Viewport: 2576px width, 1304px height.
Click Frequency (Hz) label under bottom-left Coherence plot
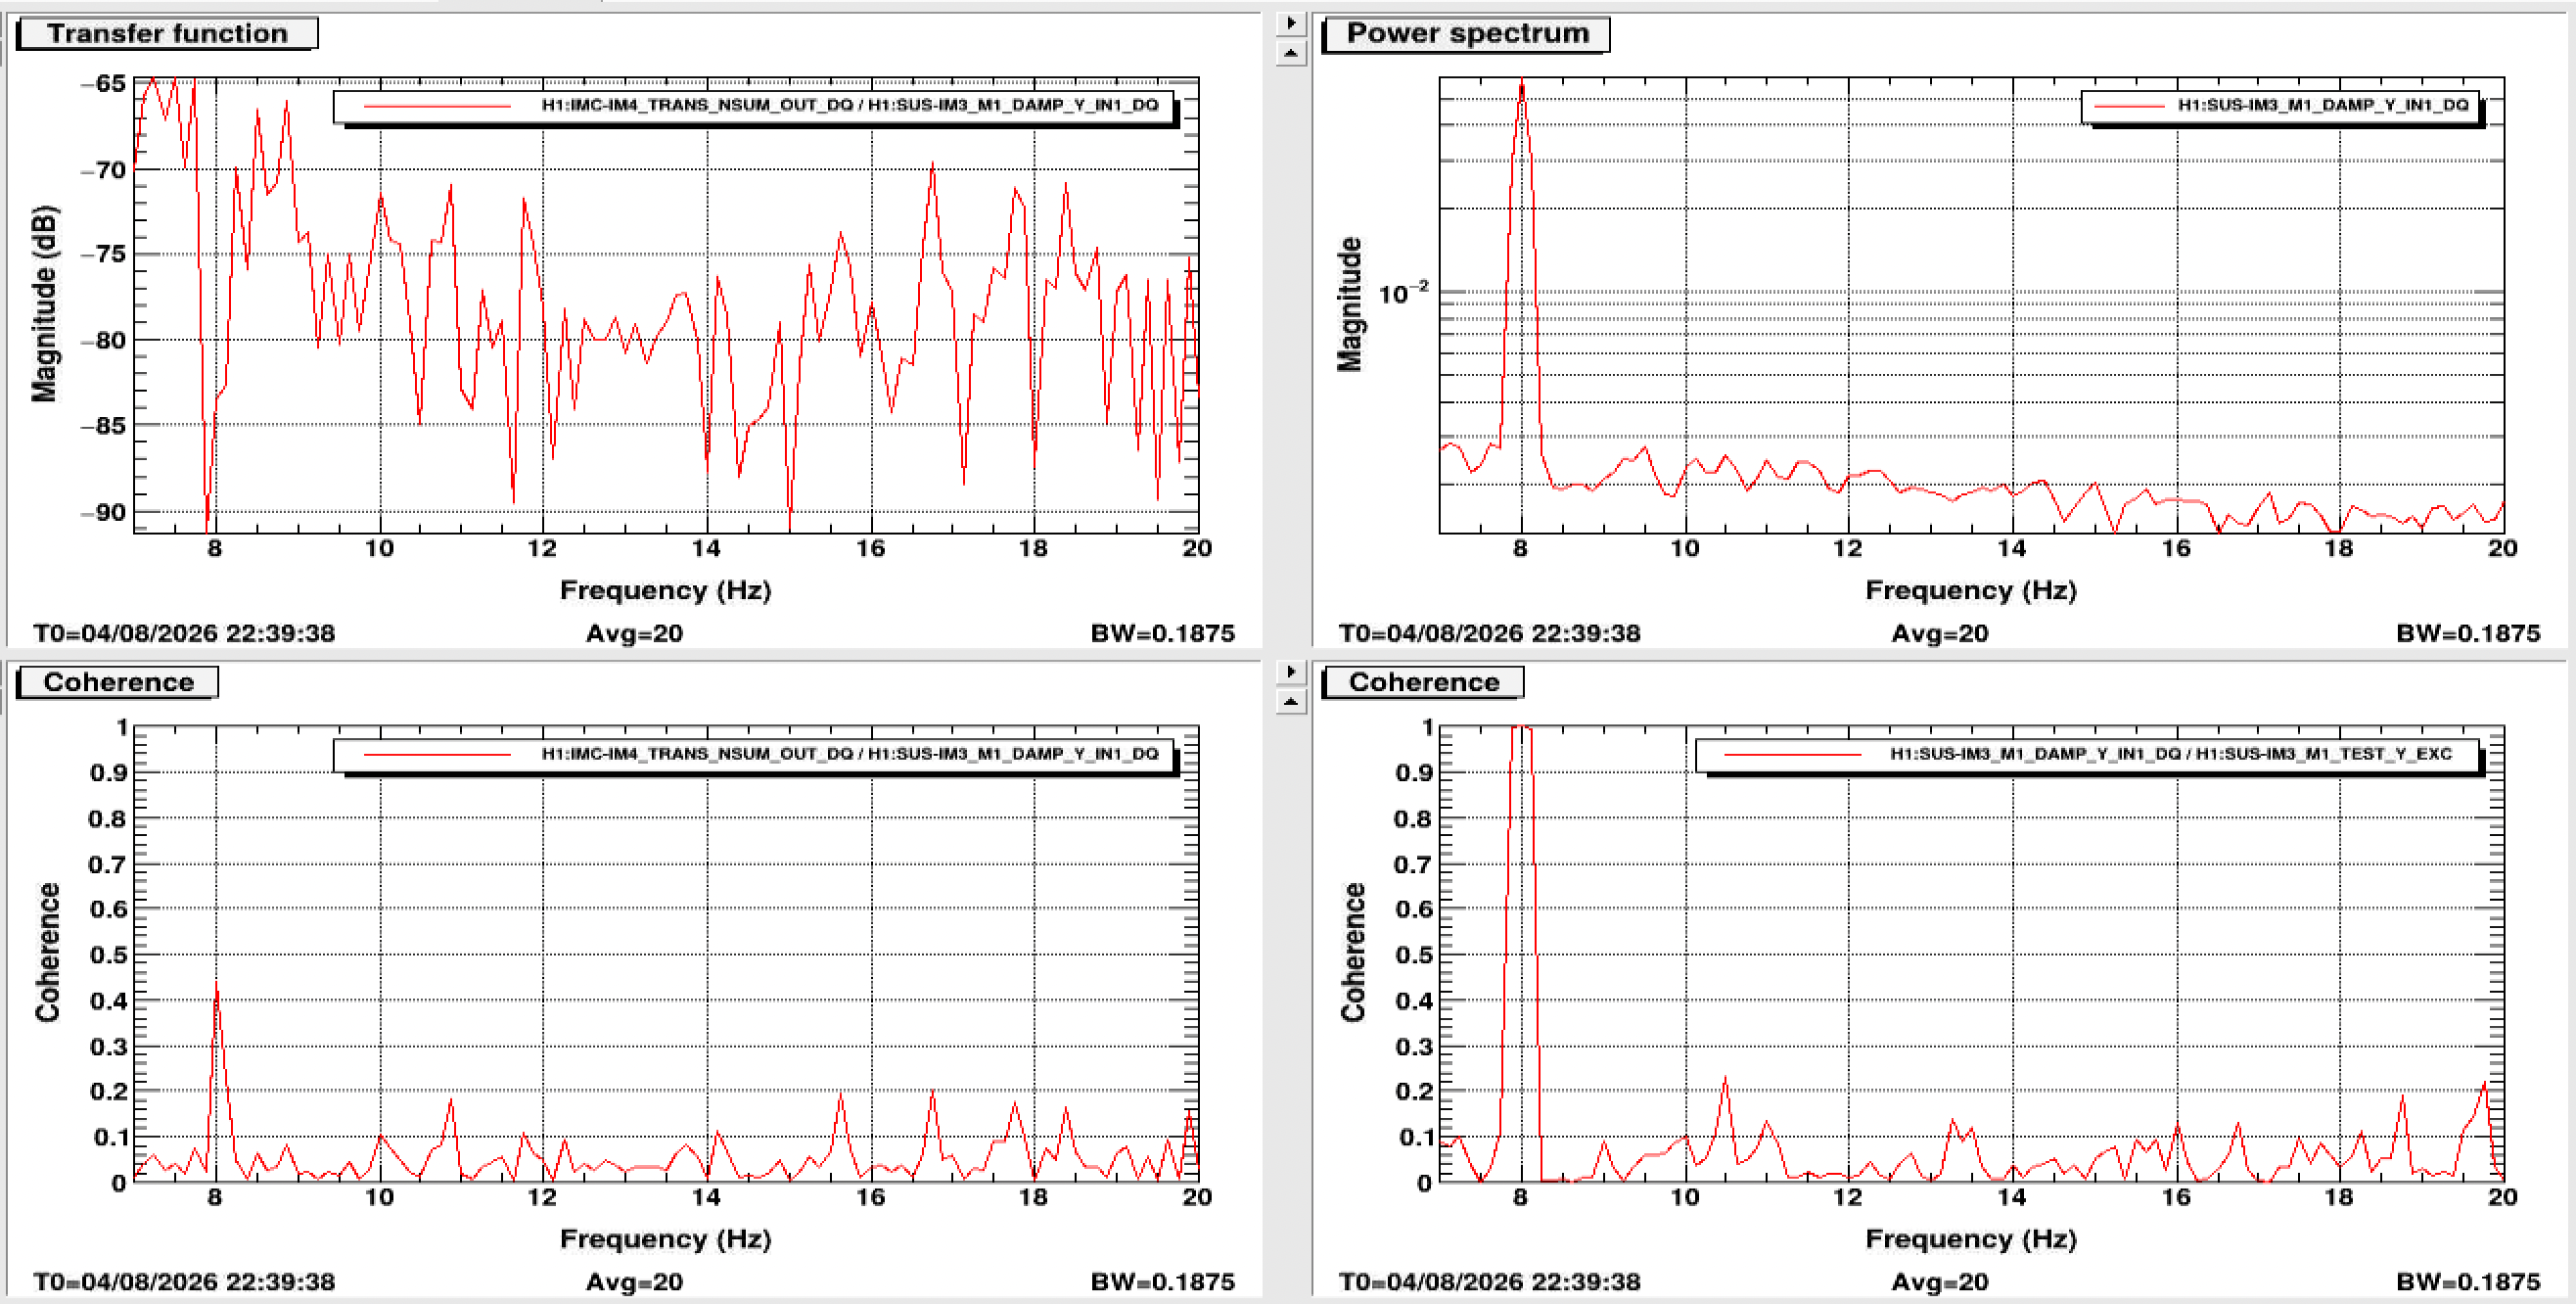665,1239
